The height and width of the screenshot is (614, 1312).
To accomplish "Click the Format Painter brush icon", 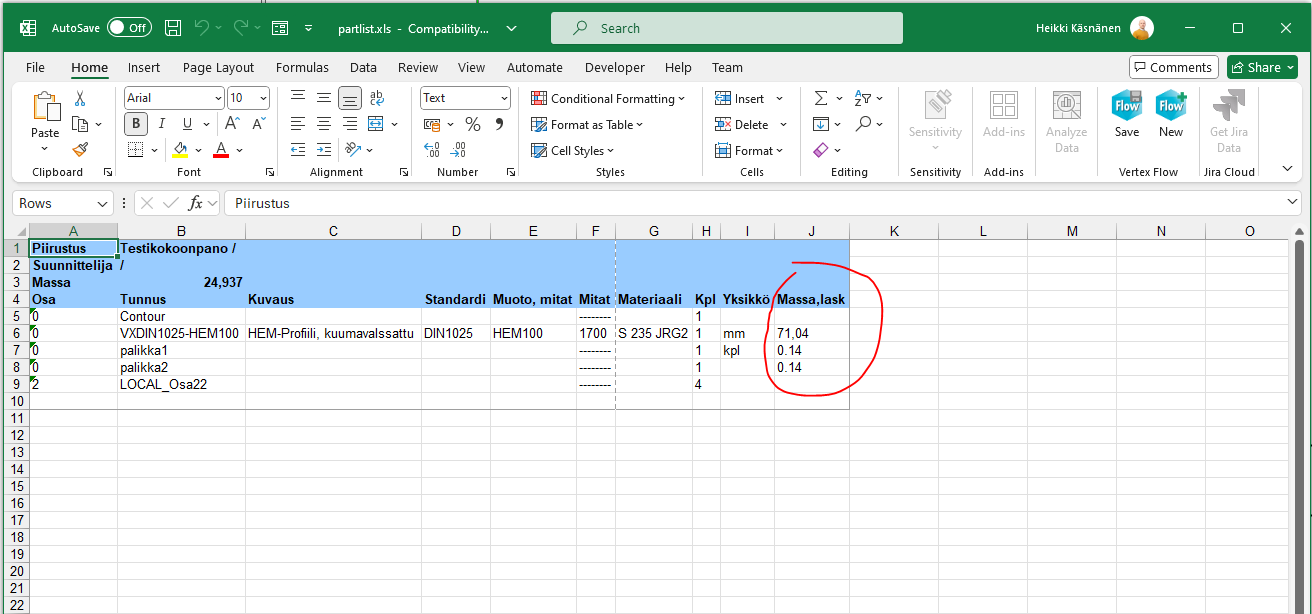I will 80,150.
